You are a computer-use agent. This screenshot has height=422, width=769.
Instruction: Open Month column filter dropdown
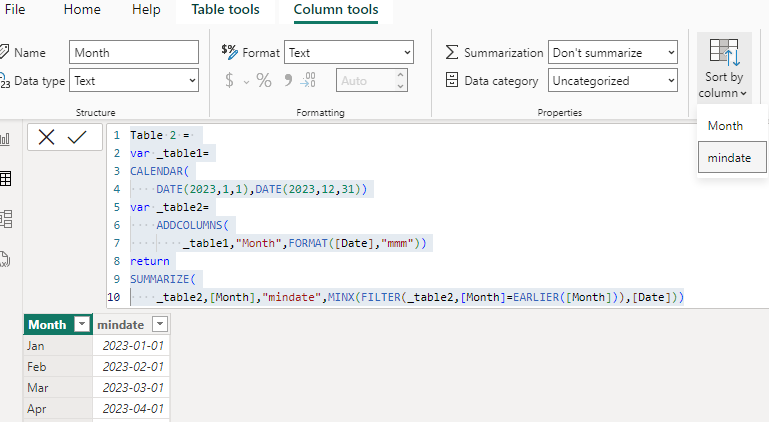82,324
